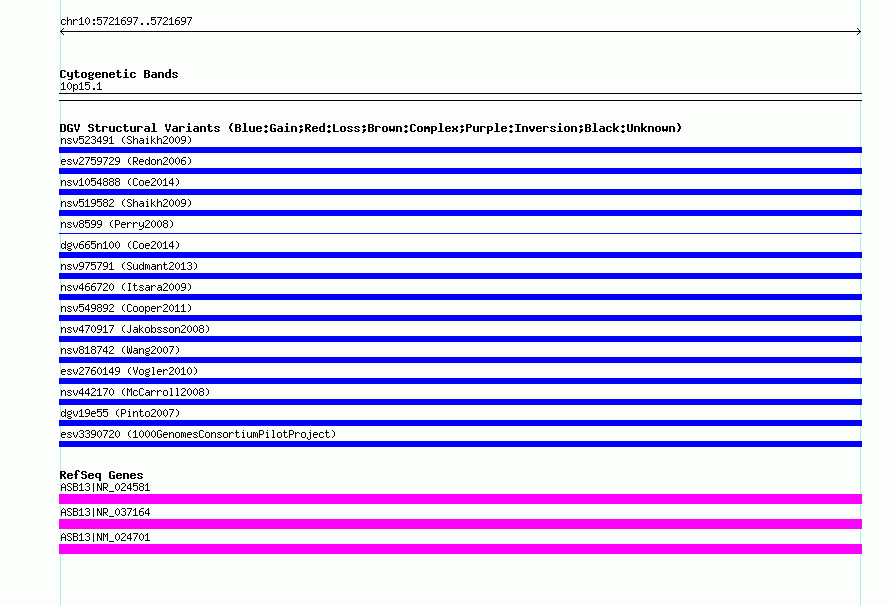Select dgv19e55 (Pinto2007) label
The width and height of the screenshot is (890, 605).
coord(120,413)
